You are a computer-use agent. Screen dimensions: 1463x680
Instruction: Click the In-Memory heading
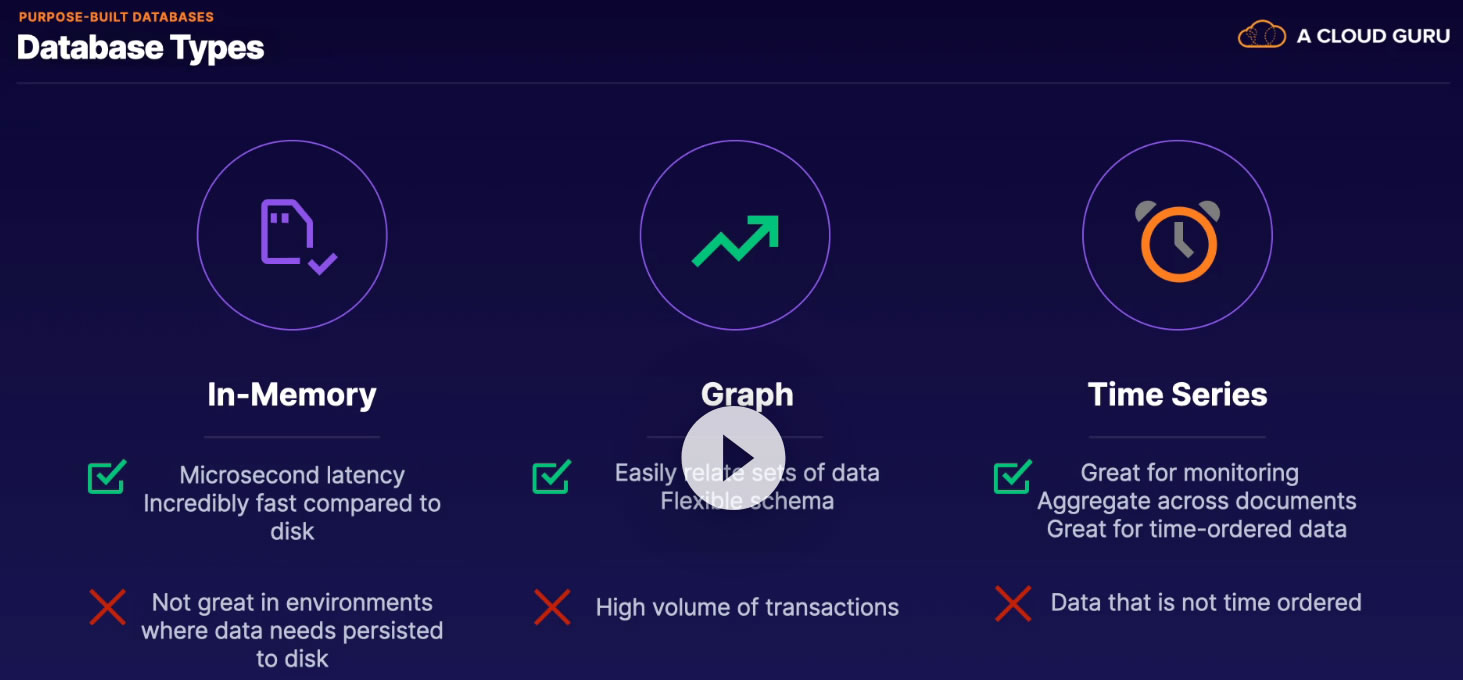(292, 394)
